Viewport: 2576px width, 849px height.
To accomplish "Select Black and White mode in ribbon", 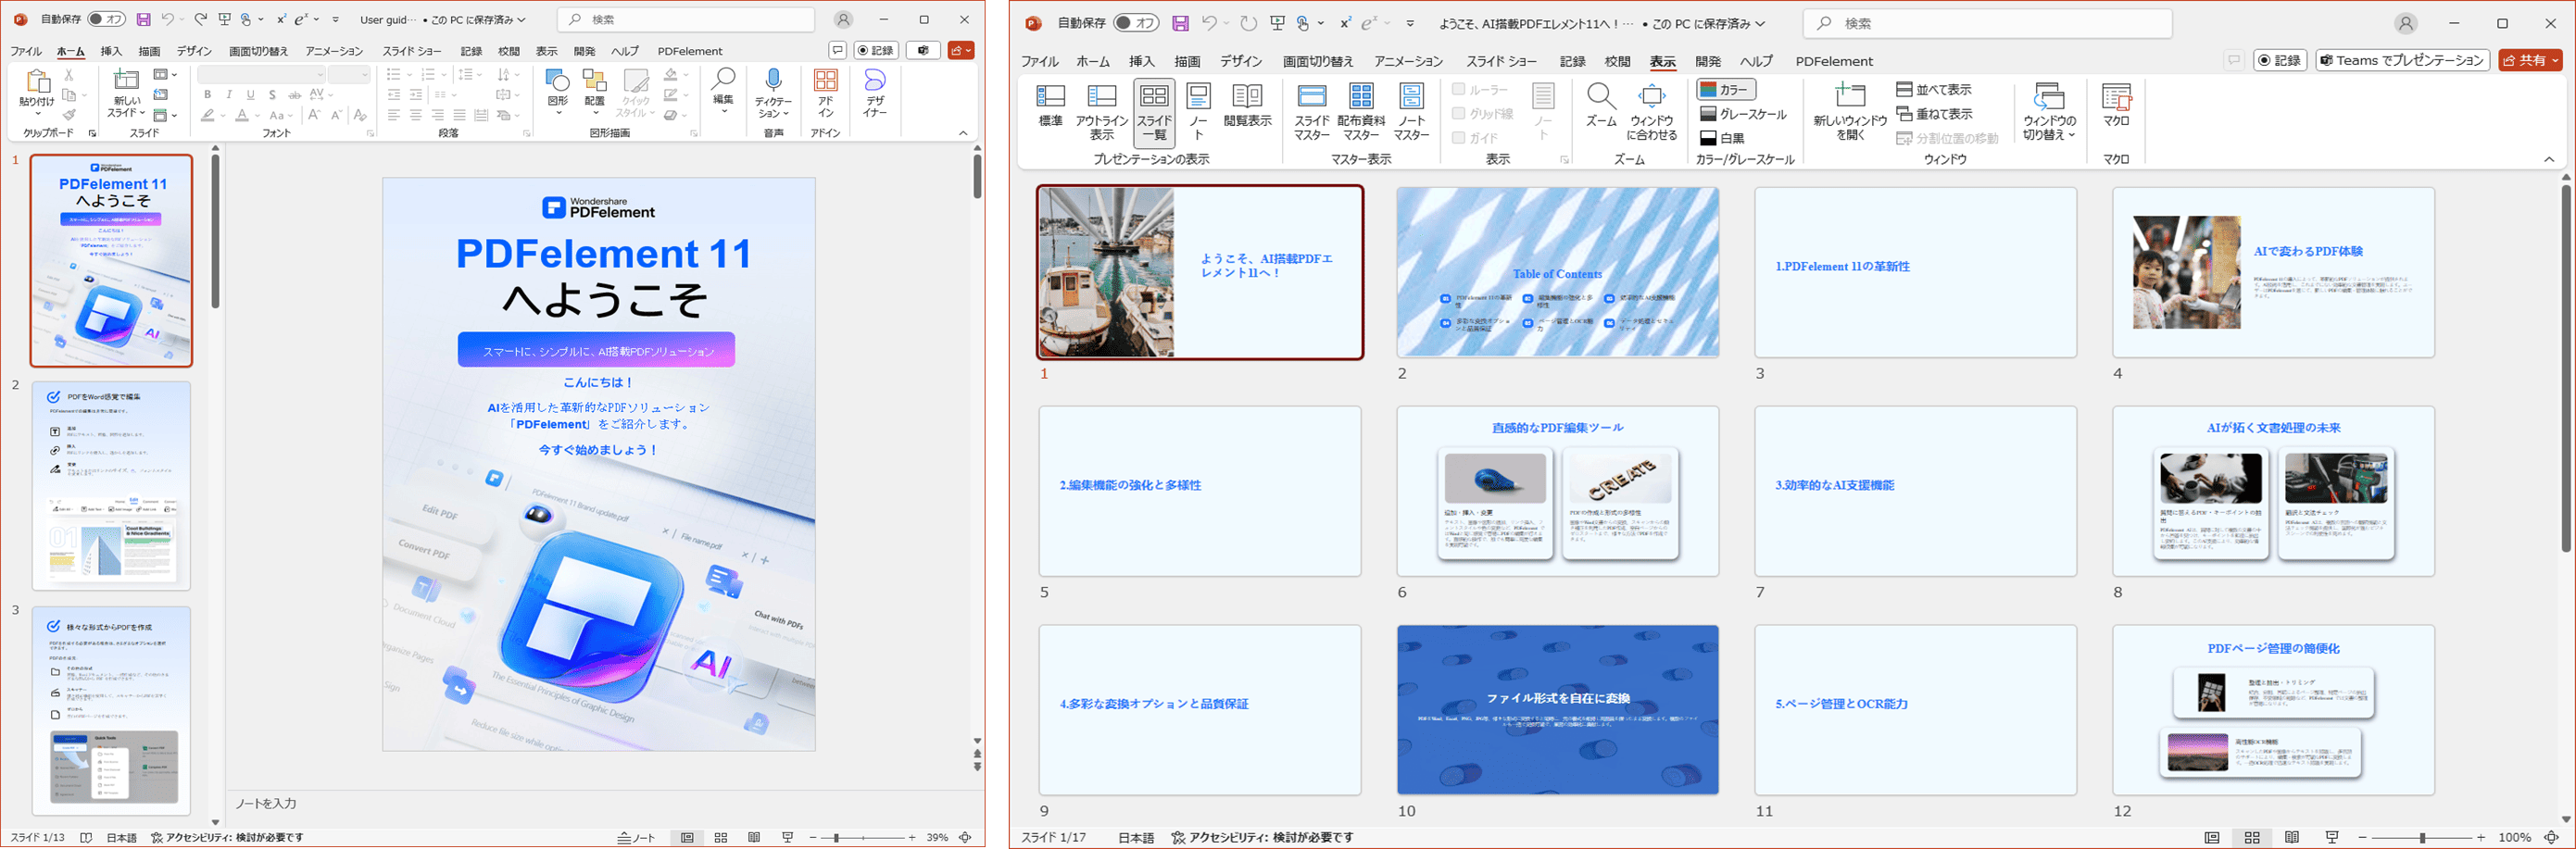I will [1722, 138].
